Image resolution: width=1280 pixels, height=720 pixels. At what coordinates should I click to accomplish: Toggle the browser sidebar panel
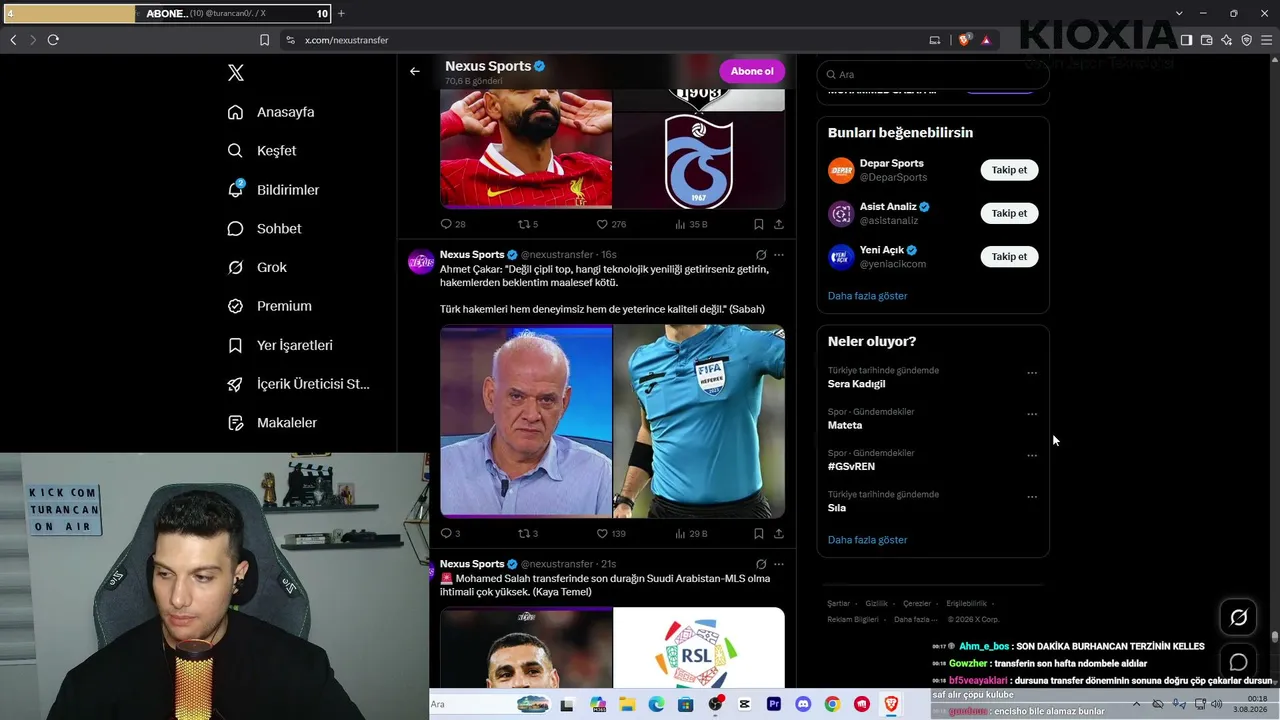[1186, 40]
